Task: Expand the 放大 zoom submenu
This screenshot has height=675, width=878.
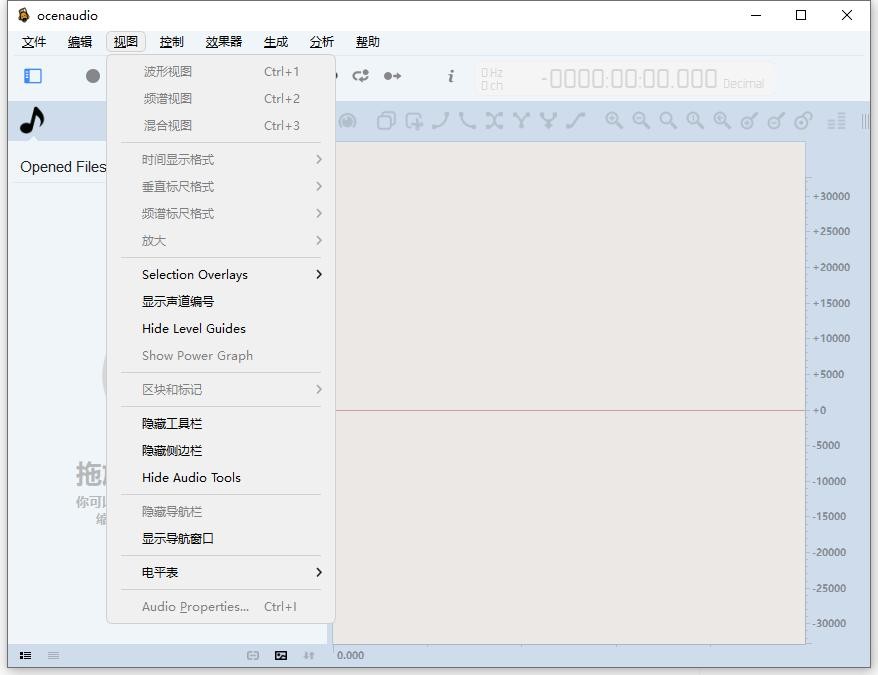Action: pos(221,240)
